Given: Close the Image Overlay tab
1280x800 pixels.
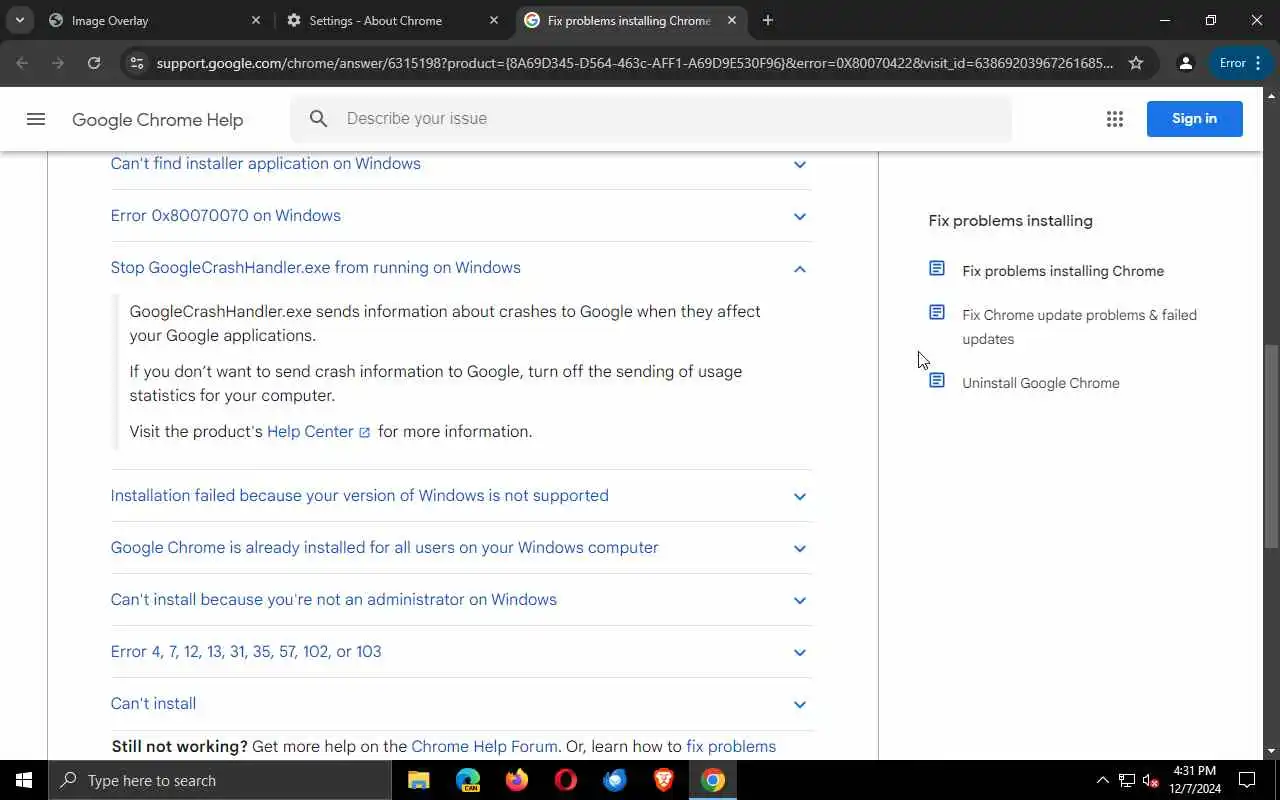Looking at the screenshot, I should 255,20.
